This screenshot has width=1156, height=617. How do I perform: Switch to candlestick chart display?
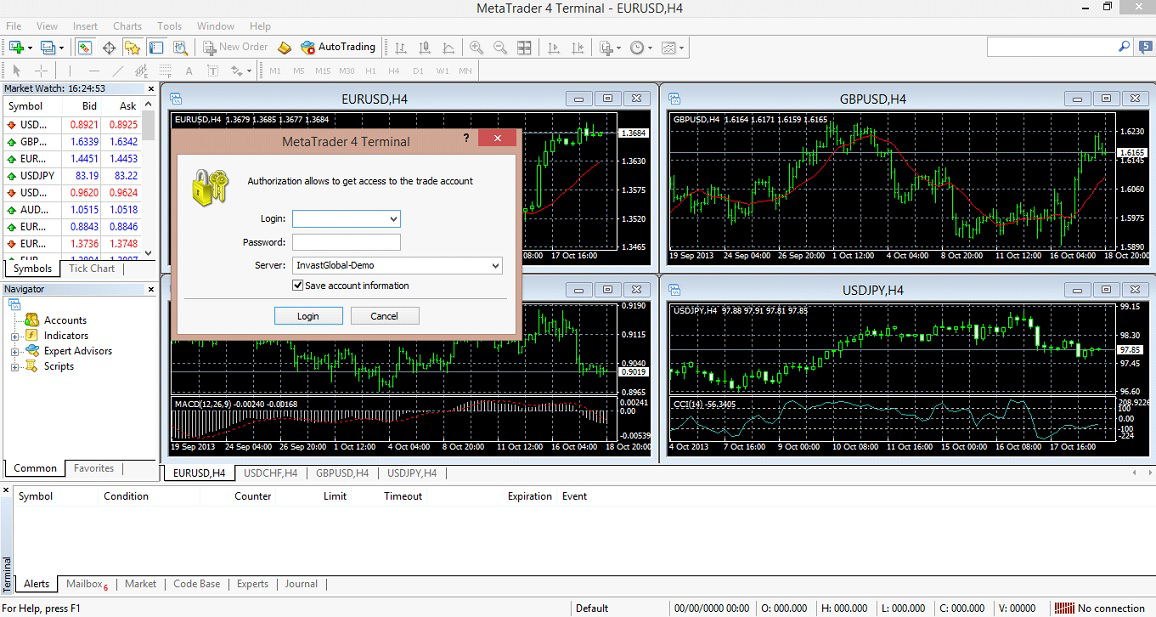coord(425,47)
